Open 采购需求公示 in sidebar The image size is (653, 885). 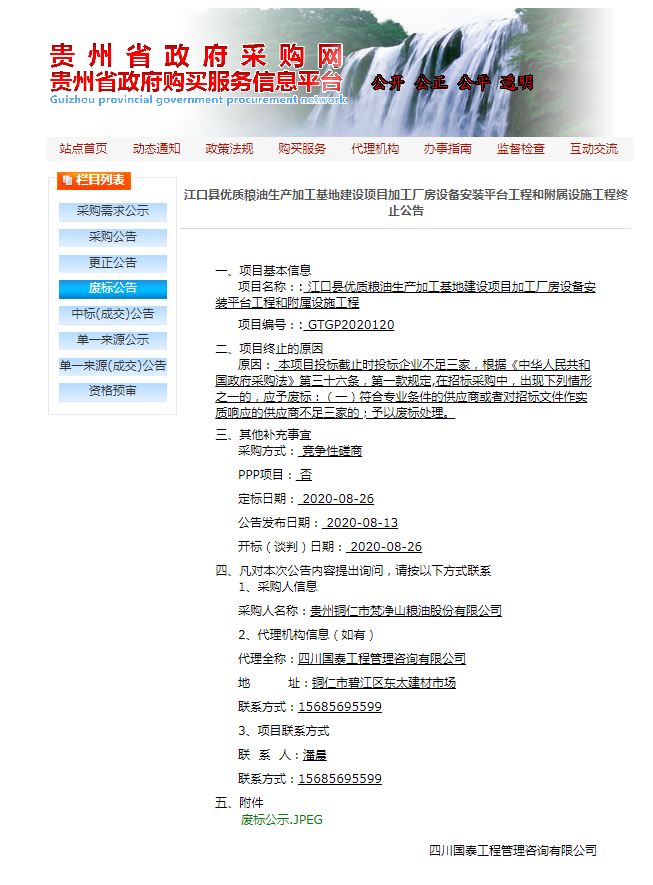[x=113, y=212]
